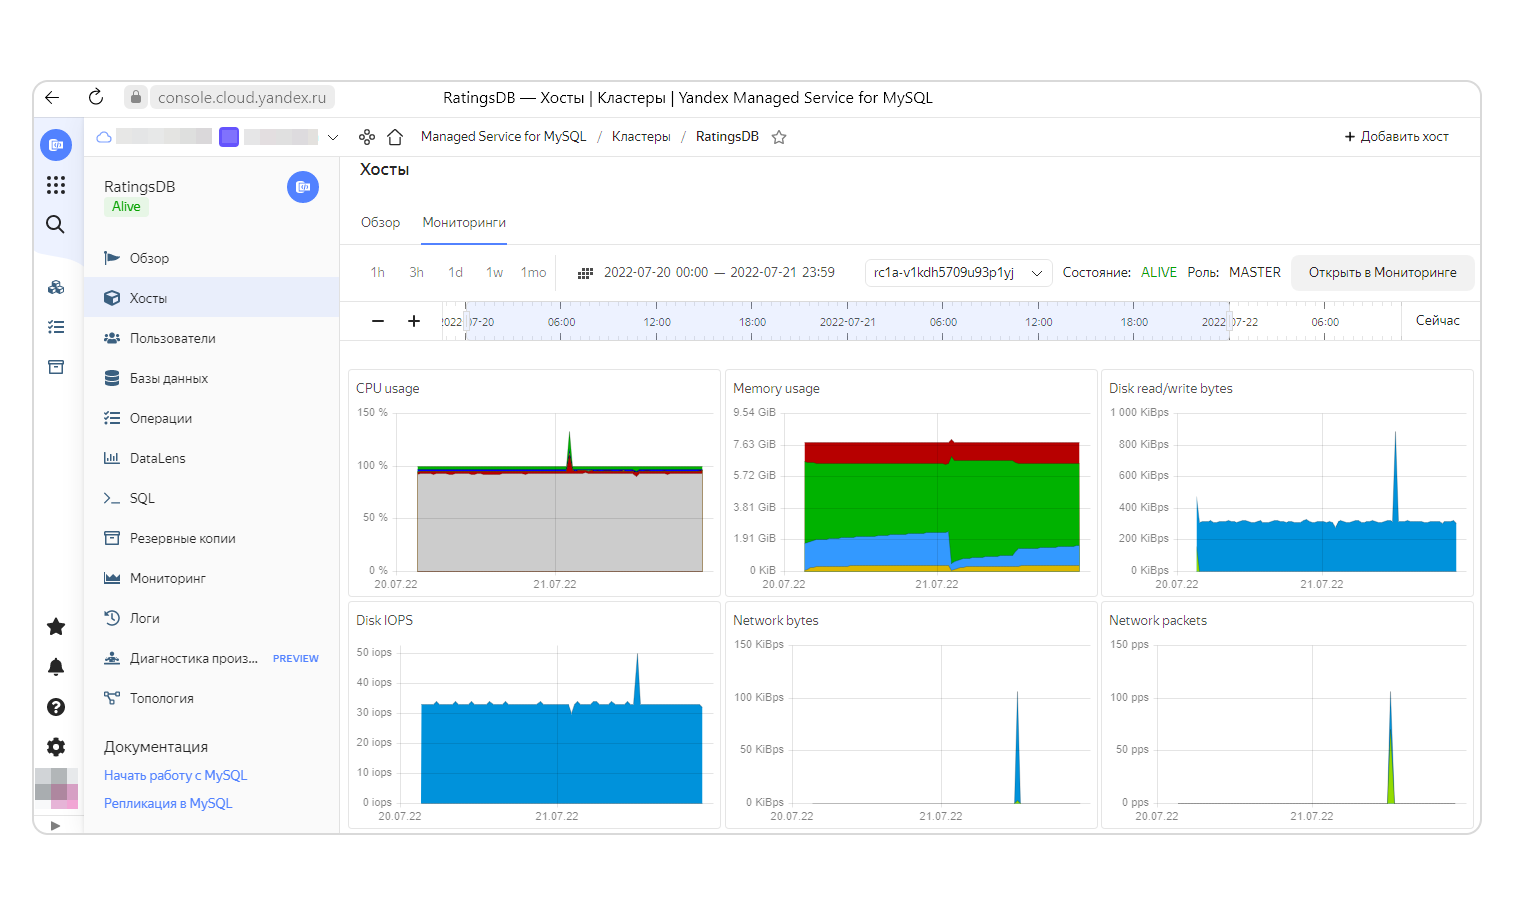Click the CPU usage chart spike
Image resolution: width=1514 pixels, height=915 pixels.
(569, 450)
